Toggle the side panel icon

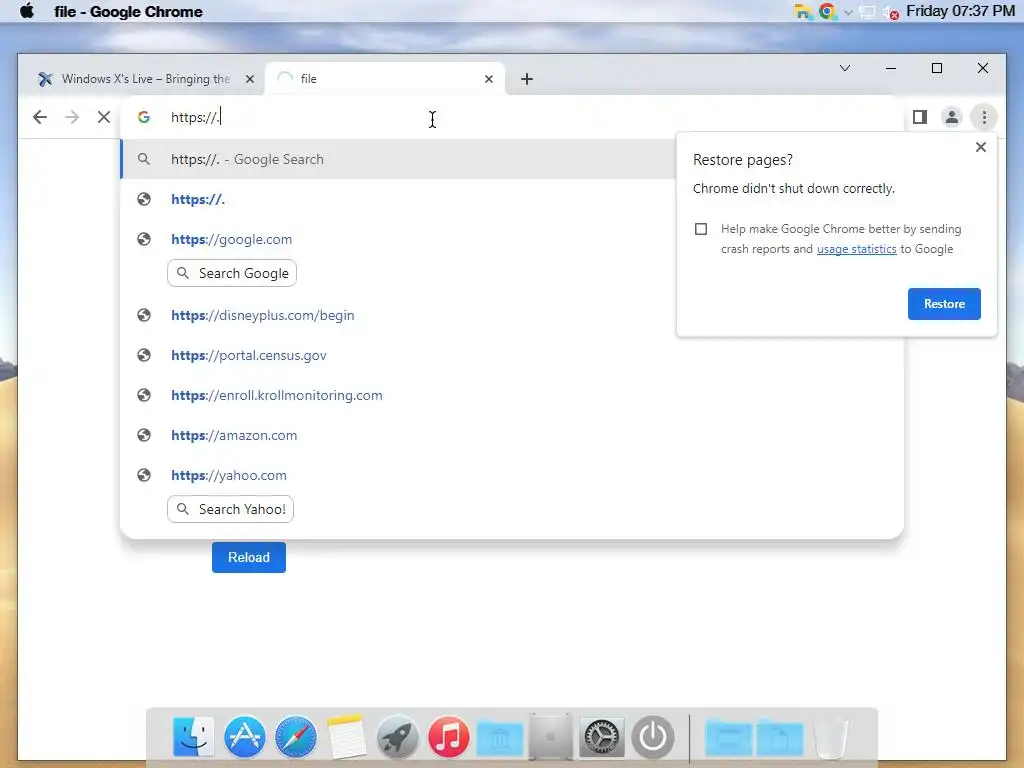(920, 117)
